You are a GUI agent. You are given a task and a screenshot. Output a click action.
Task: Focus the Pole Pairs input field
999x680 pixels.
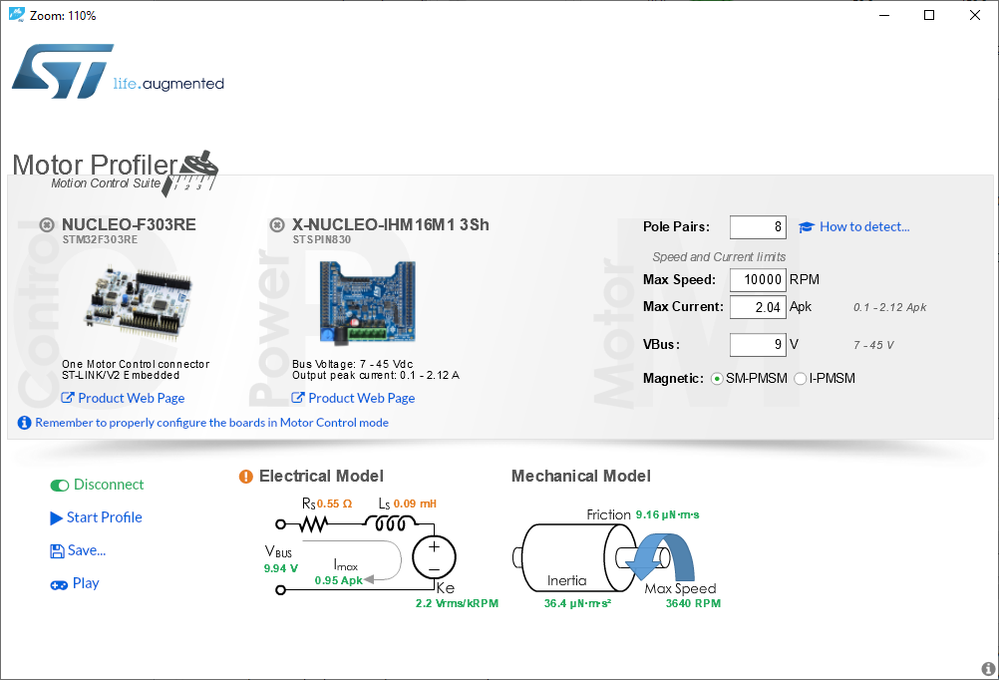pos(758,227)
